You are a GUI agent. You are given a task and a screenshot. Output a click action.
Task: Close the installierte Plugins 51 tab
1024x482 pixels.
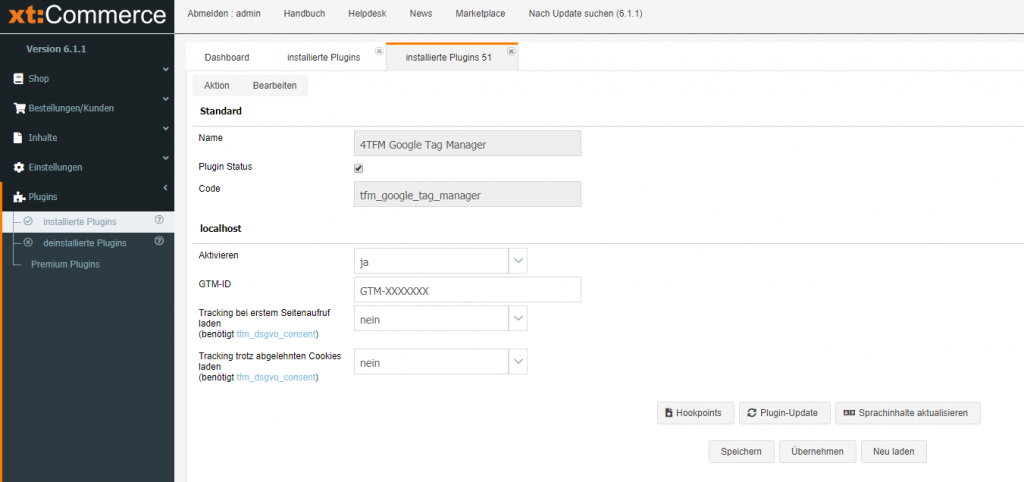click(x=510, y=51)
